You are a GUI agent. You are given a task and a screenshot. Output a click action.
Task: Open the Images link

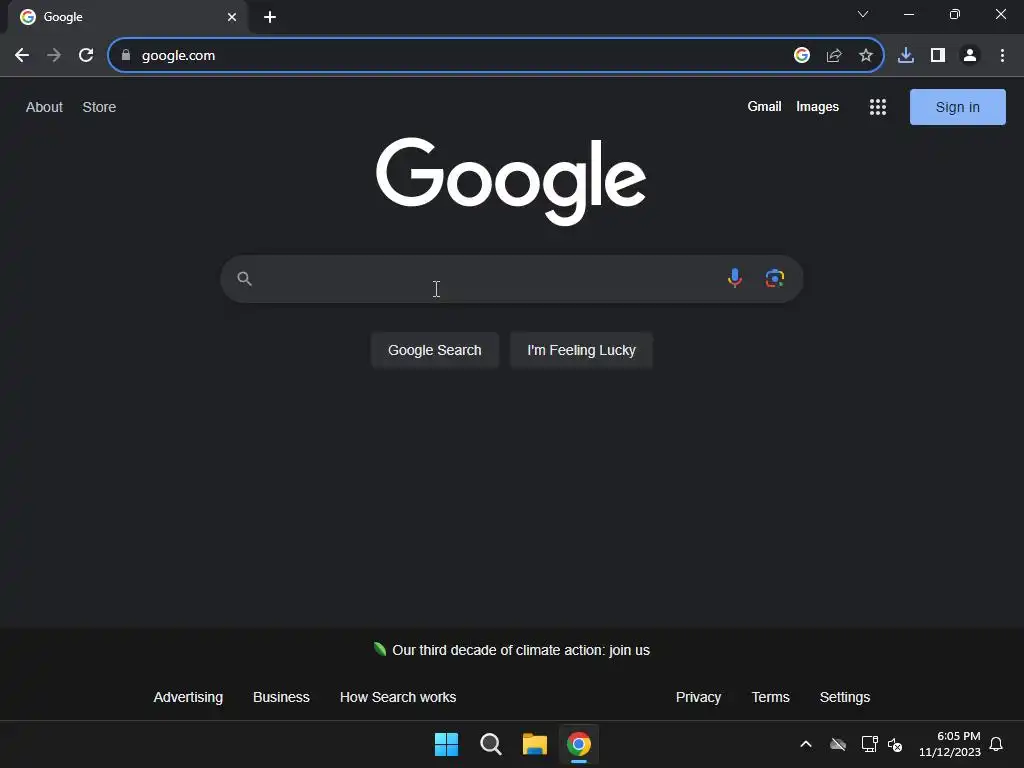(817, 106)
